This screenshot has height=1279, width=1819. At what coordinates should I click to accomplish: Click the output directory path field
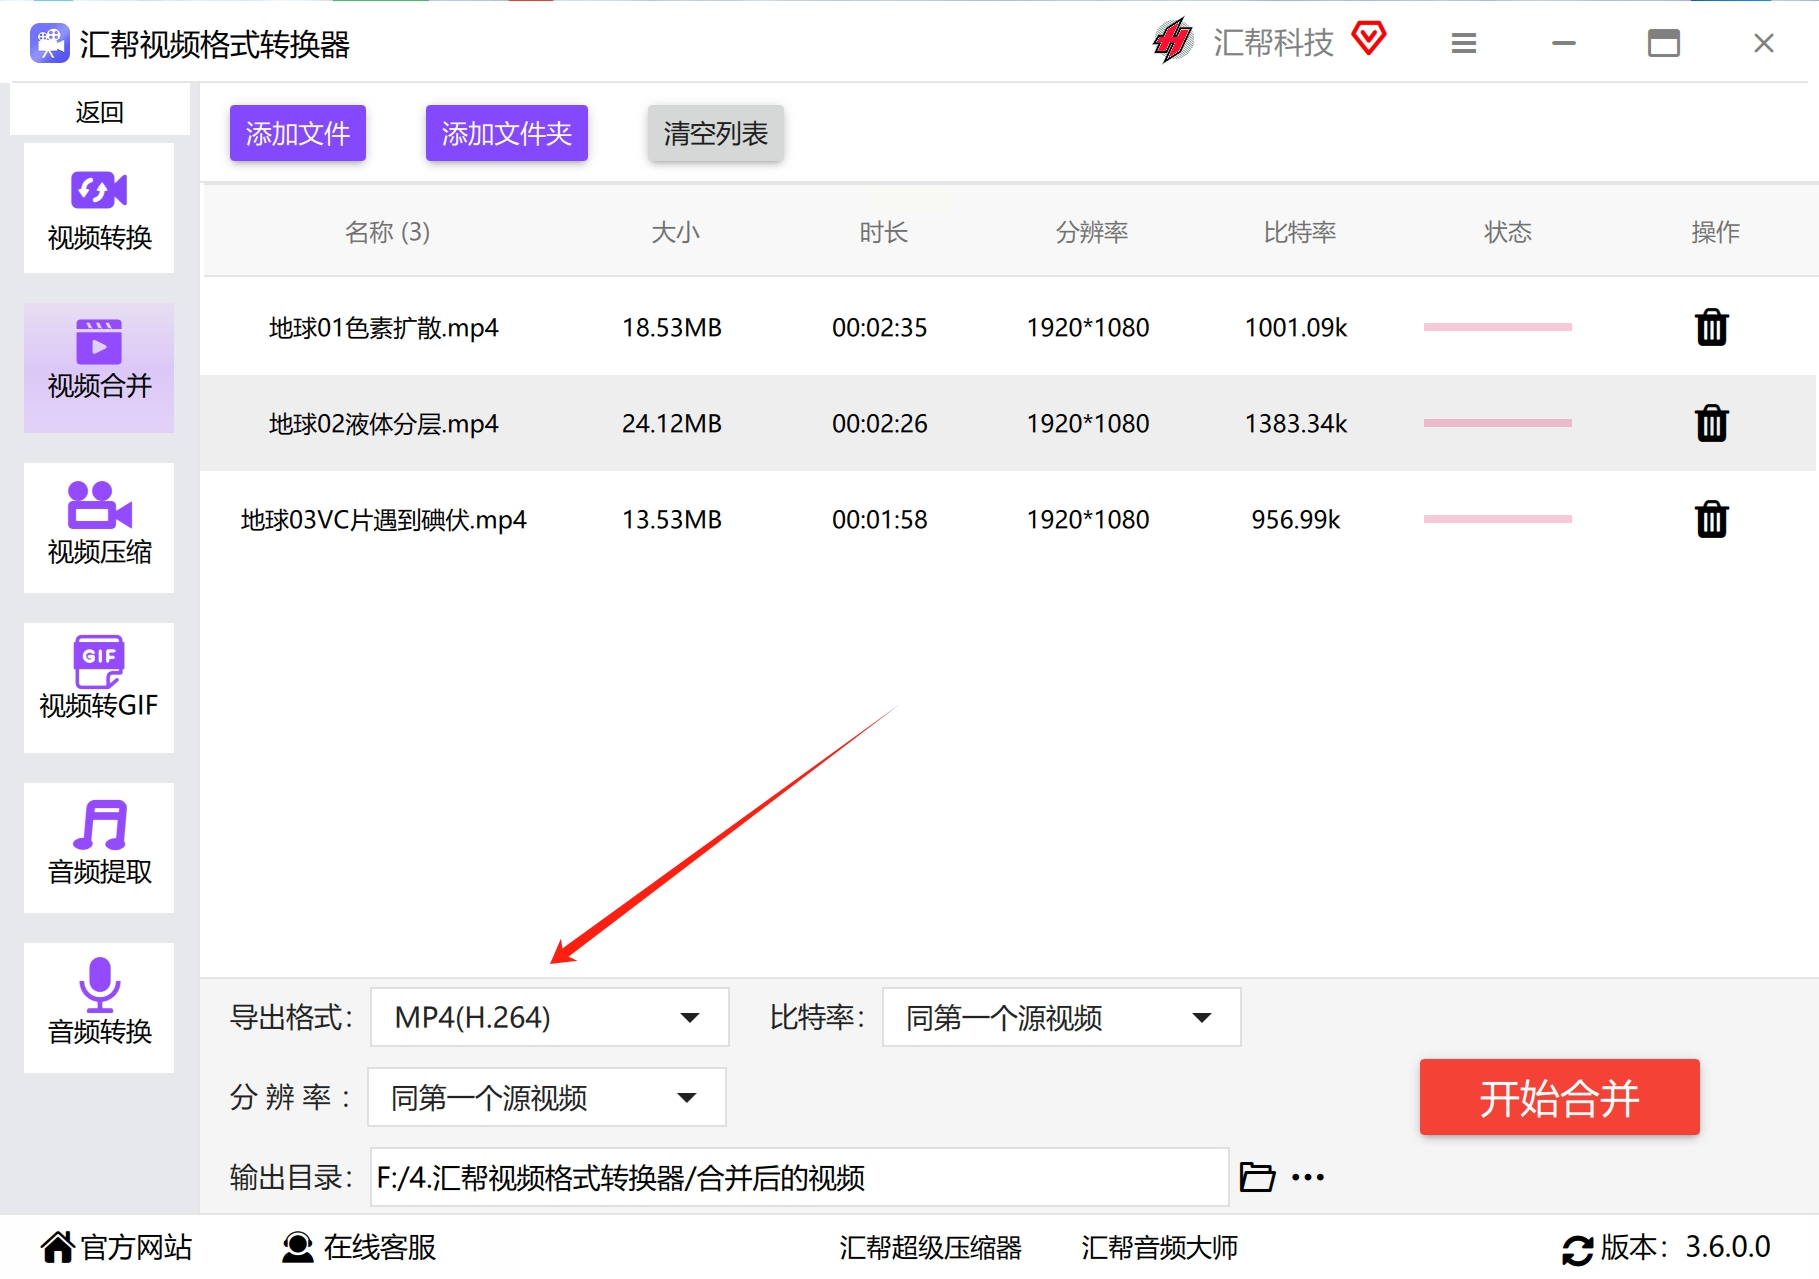pyautogui.click(x=798, y=1177)
